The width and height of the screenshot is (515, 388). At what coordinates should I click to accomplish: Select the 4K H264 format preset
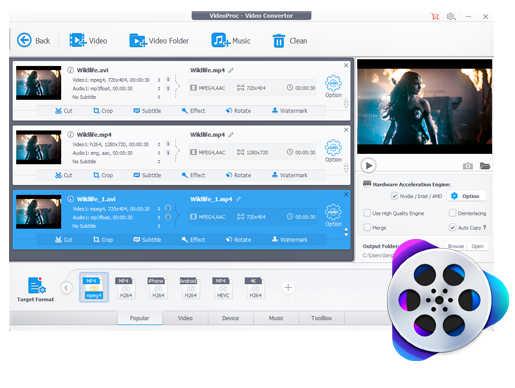[255, 287]
